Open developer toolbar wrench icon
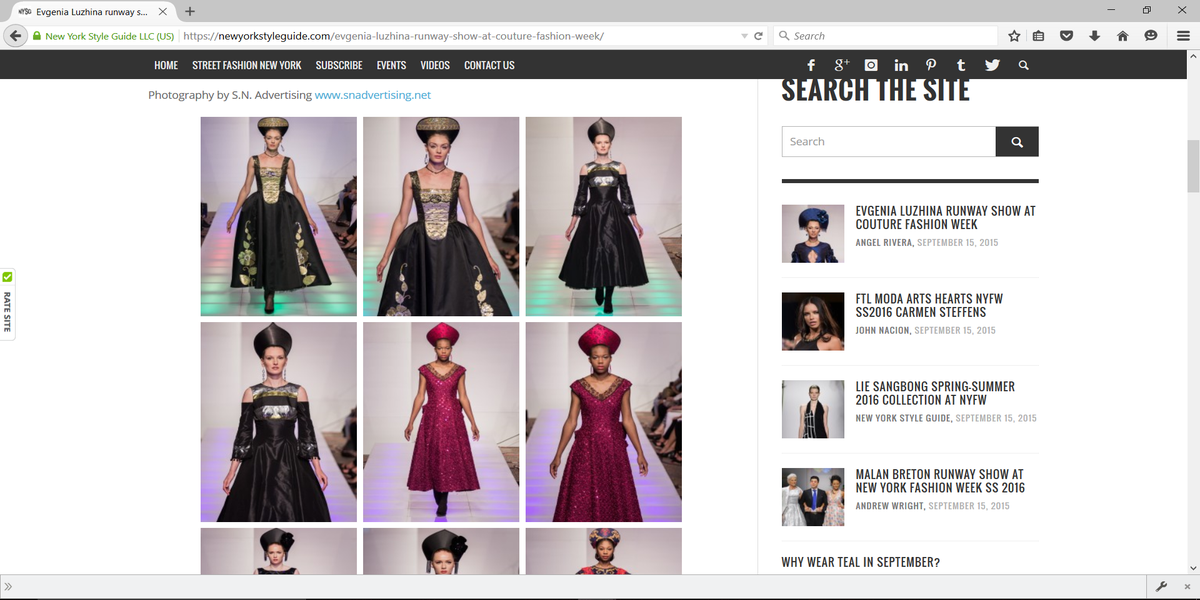Image resolution: width=1200 pixels, height=600 pixels. 1162,586
